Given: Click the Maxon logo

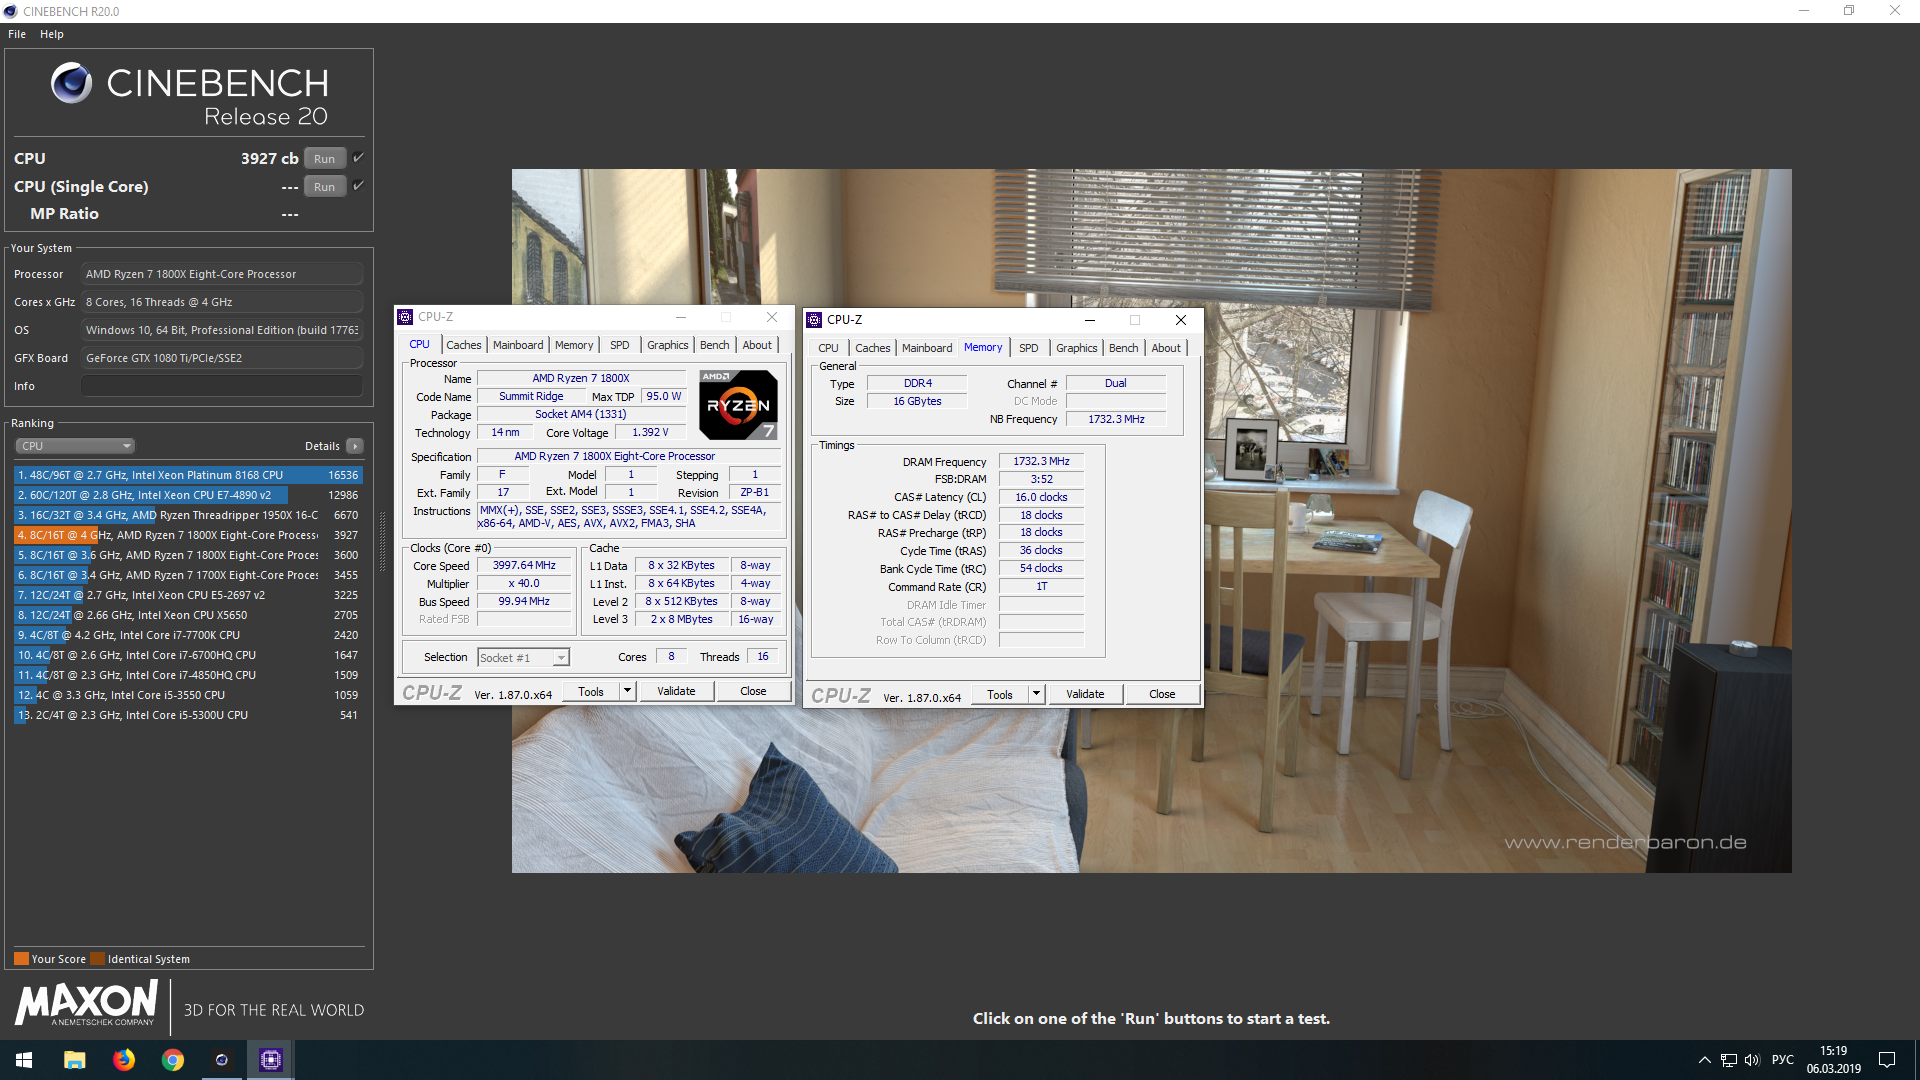Looking at the screenshot, I should click(86, 1003).
